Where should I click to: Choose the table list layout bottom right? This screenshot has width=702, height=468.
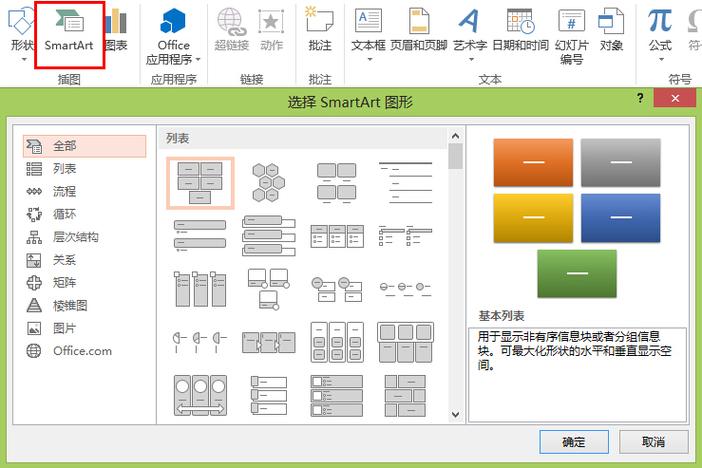tap(405, 395)
